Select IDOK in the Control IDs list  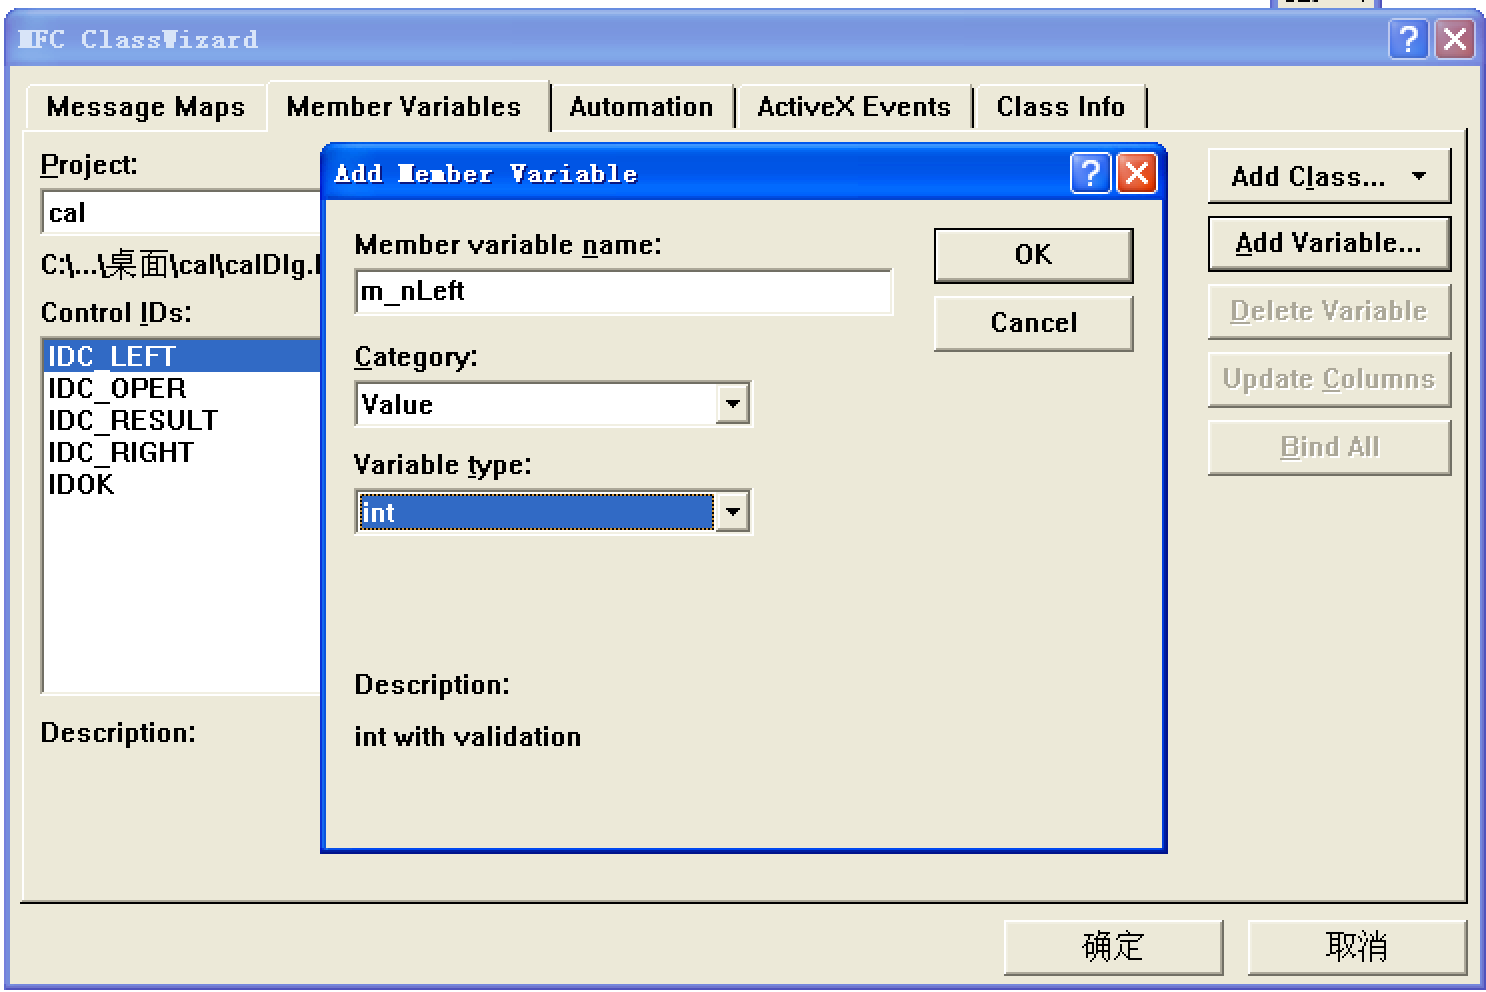click(80, 484)
